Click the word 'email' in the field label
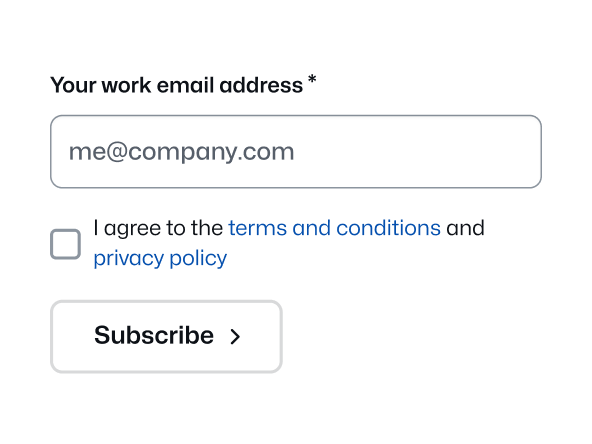Image resolution: width=592 pixels, height=444 pixels. (x=185, y=85)
